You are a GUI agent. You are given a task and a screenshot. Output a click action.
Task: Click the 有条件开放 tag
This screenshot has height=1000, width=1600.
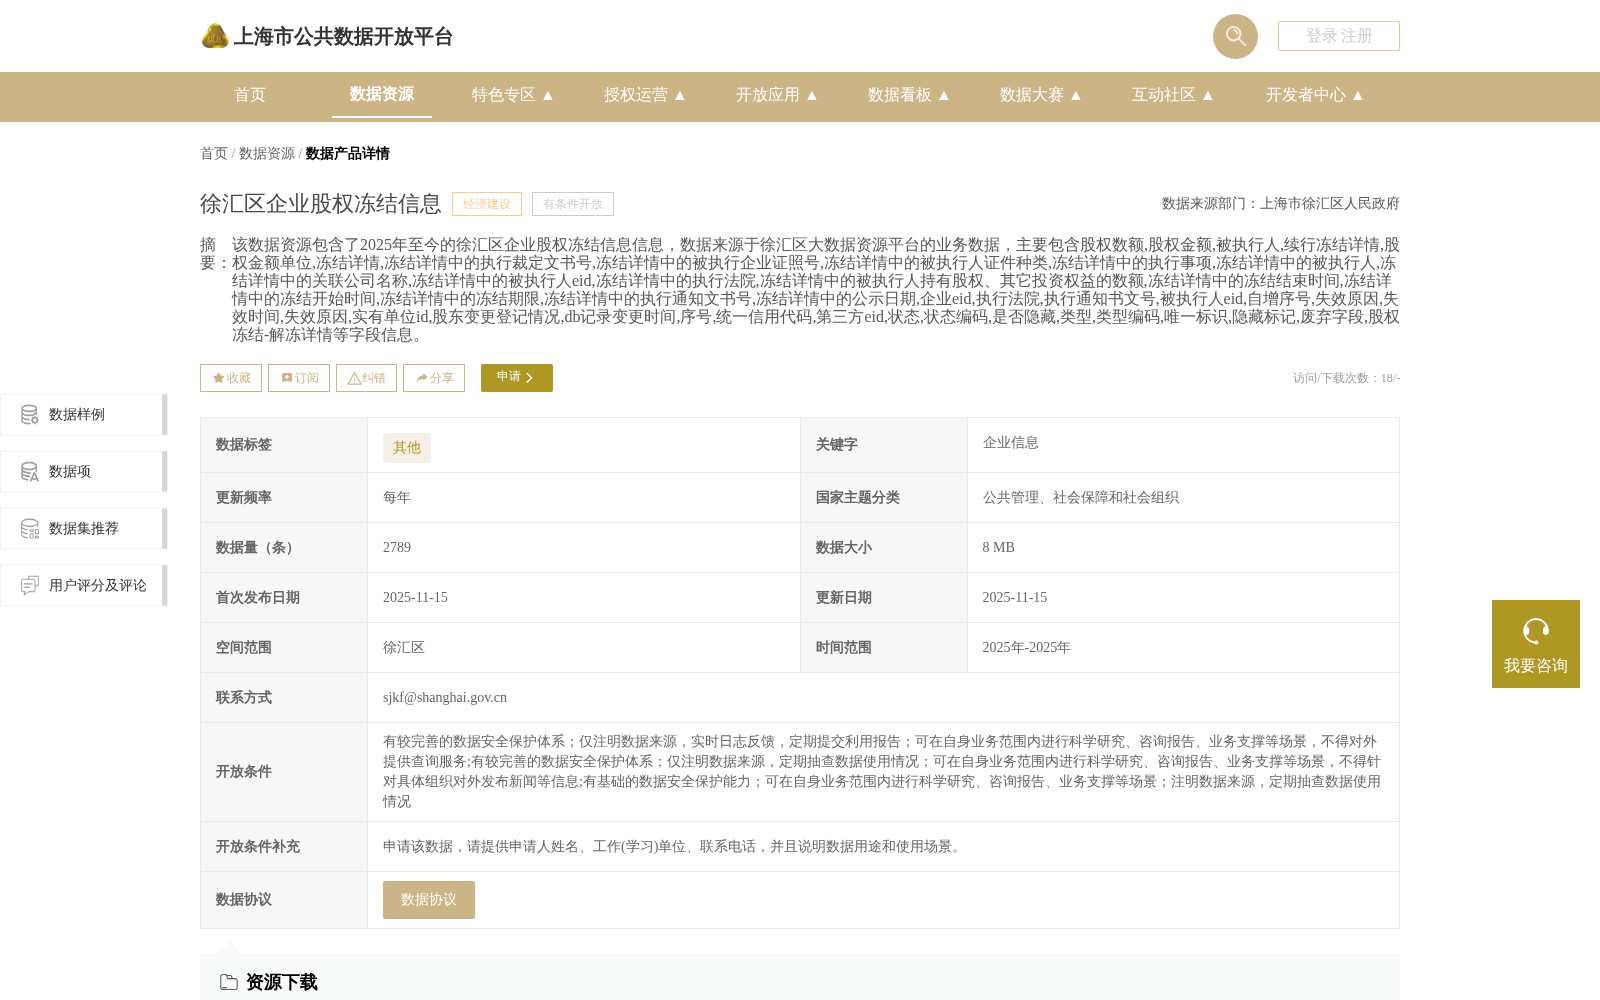(x=573, y=204)
